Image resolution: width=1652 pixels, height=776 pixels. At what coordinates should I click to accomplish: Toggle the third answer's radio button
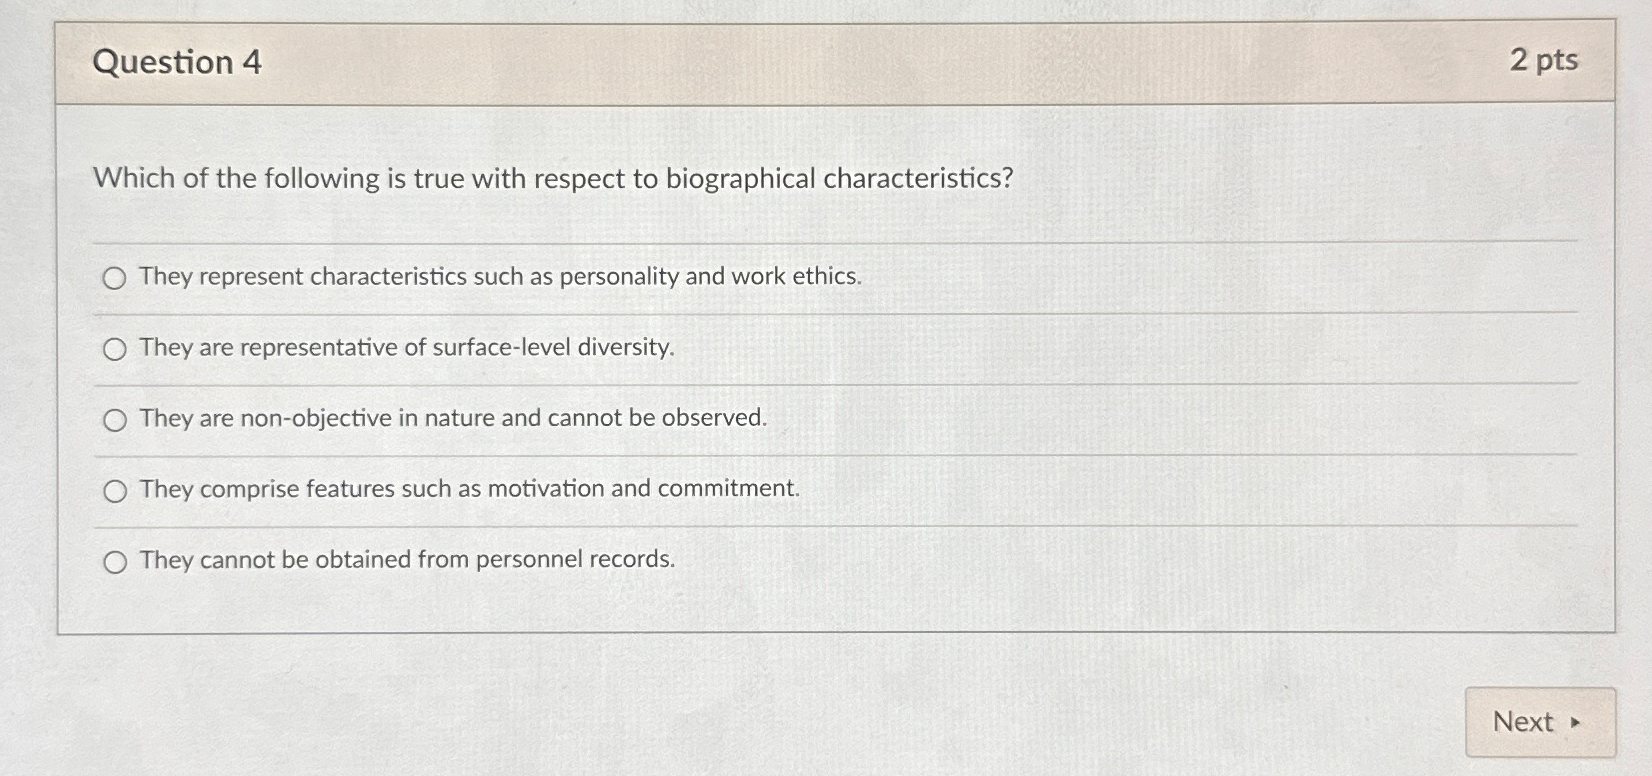[116, 419]
